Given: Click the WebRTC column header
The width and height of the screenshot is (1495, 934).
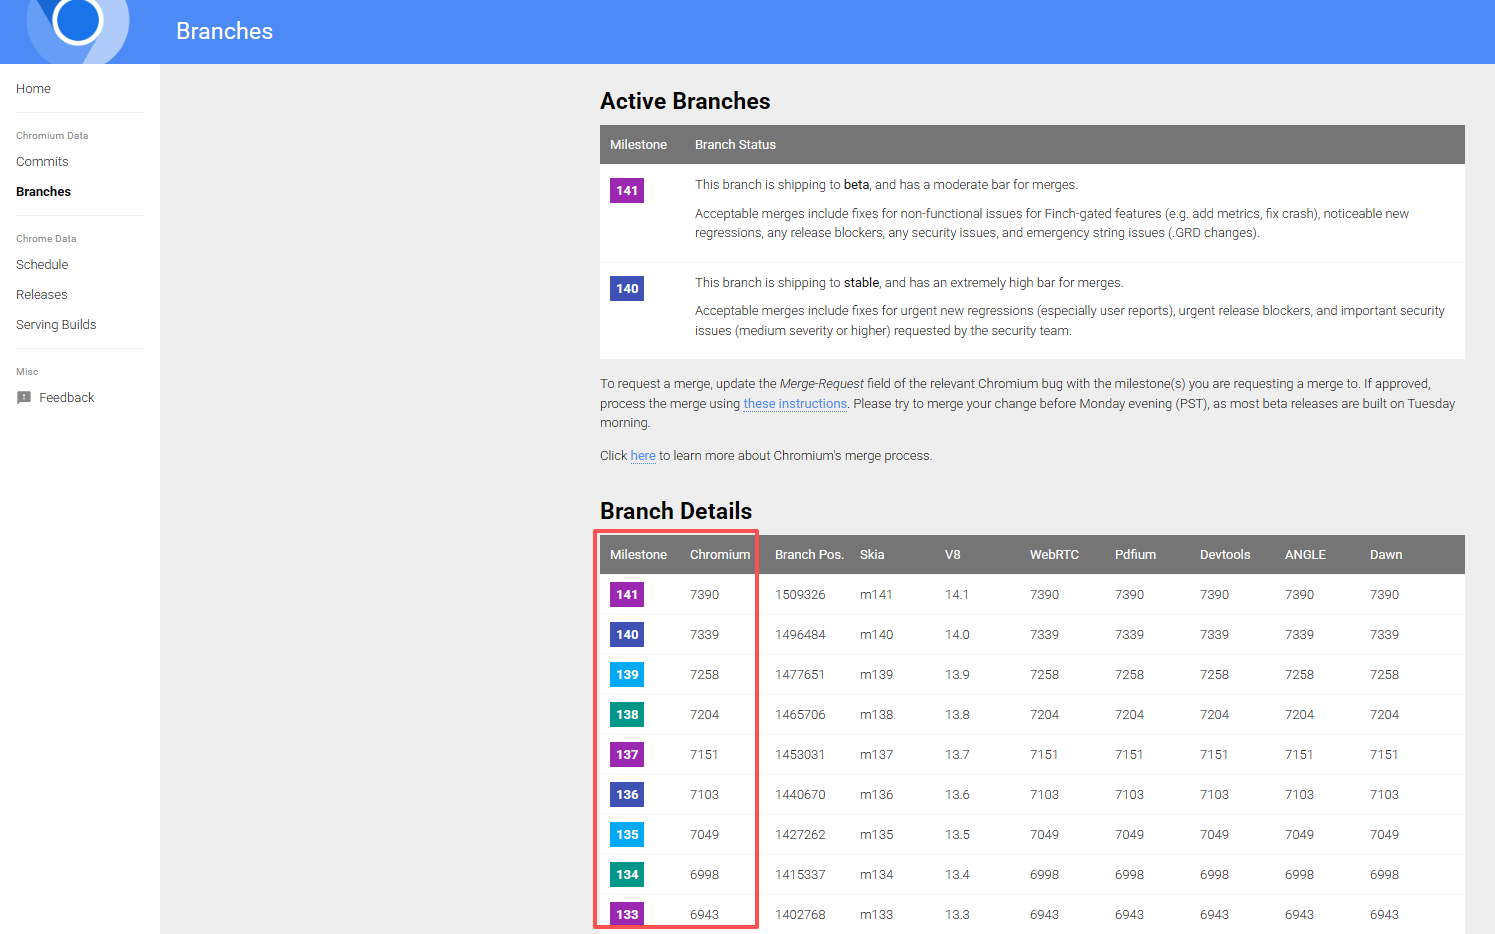Looking at the screenshot, I should pyautogui.click(x=1054, y=555).
